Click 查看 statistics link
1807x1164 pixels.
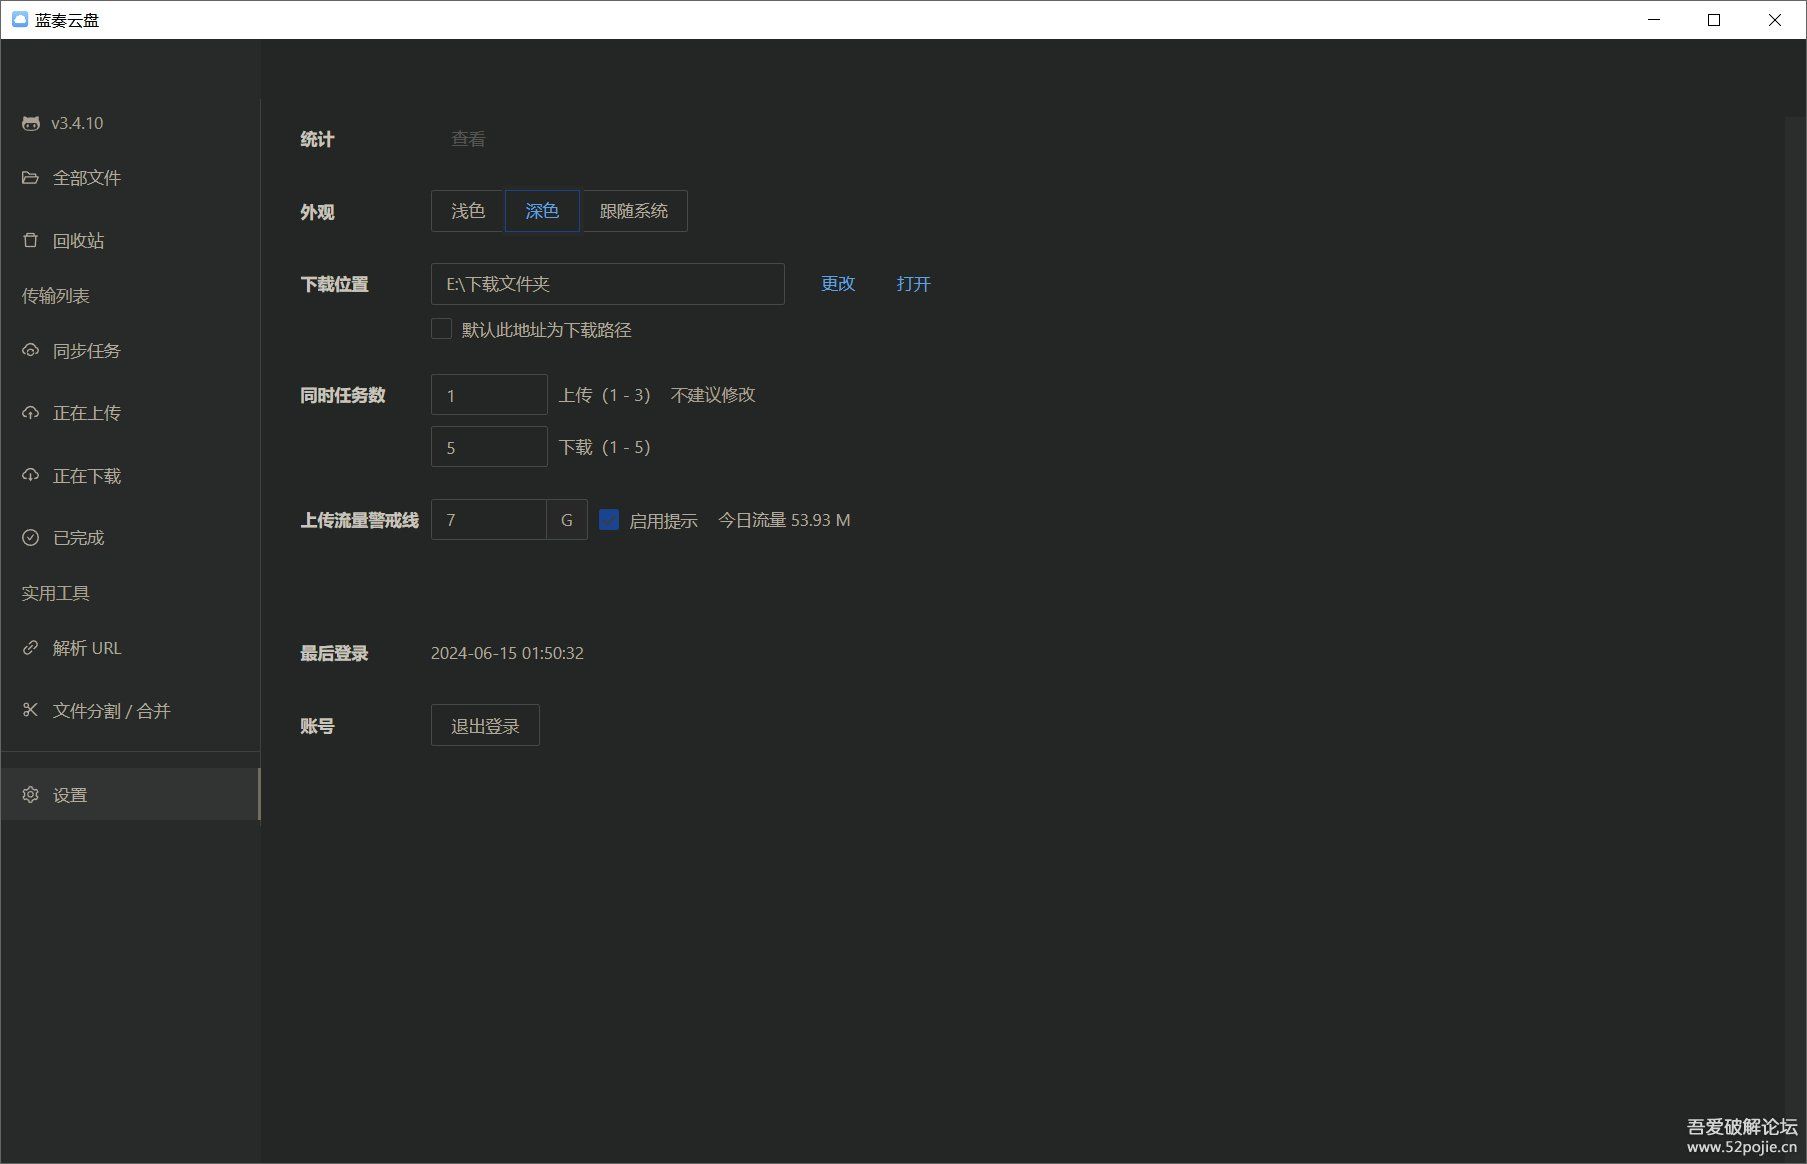(x=468, y=139)
